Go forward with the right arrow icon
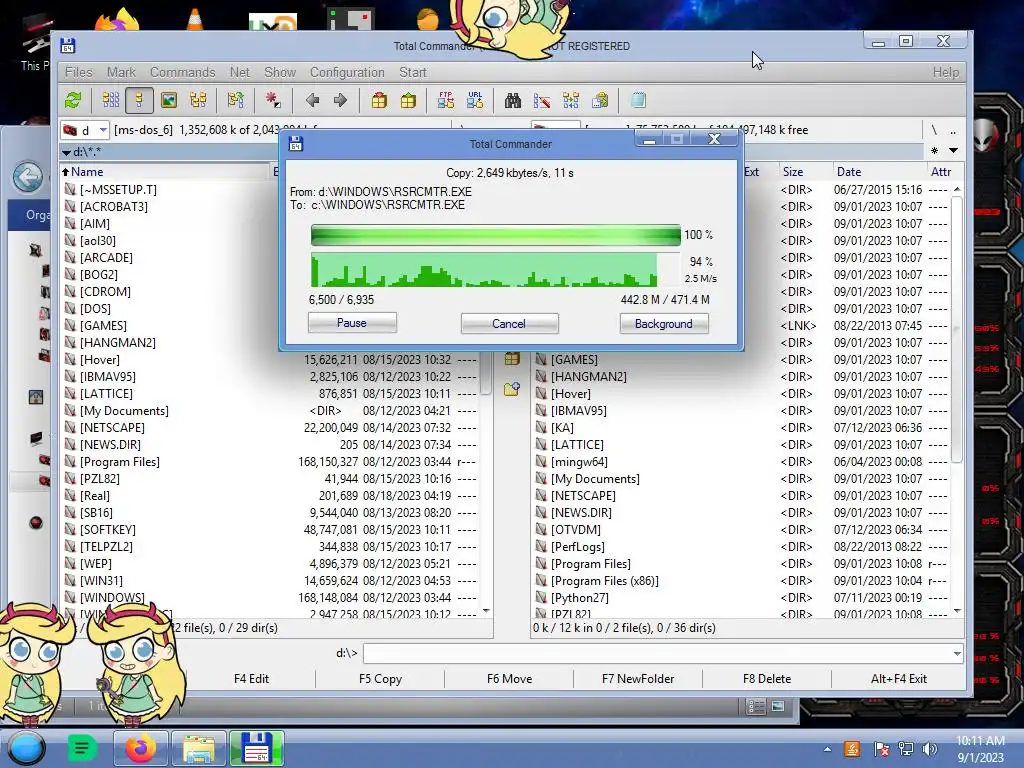This screenshot has width=1024, height=768. (x=340, y=100)
